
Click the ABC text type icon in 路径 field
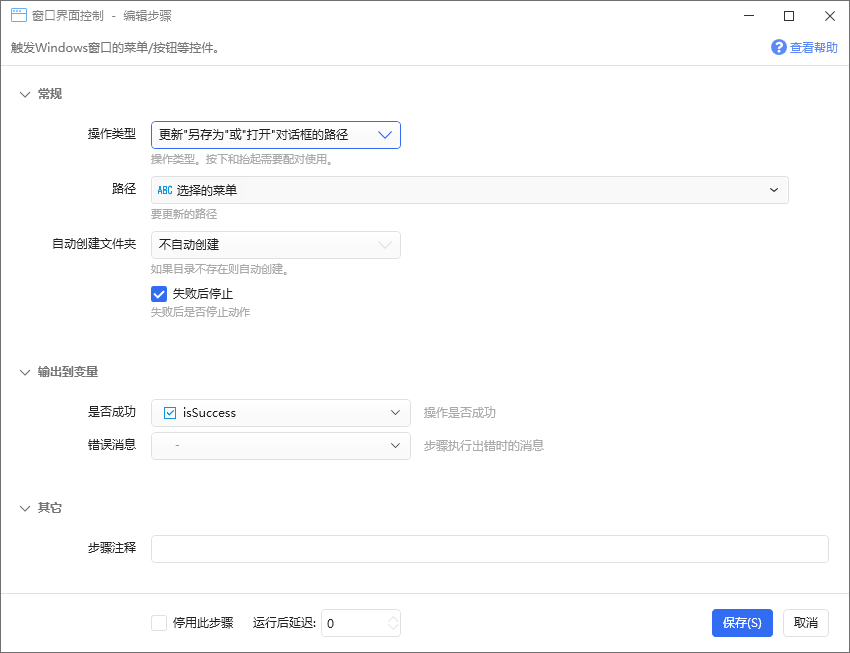pos(165,190)
